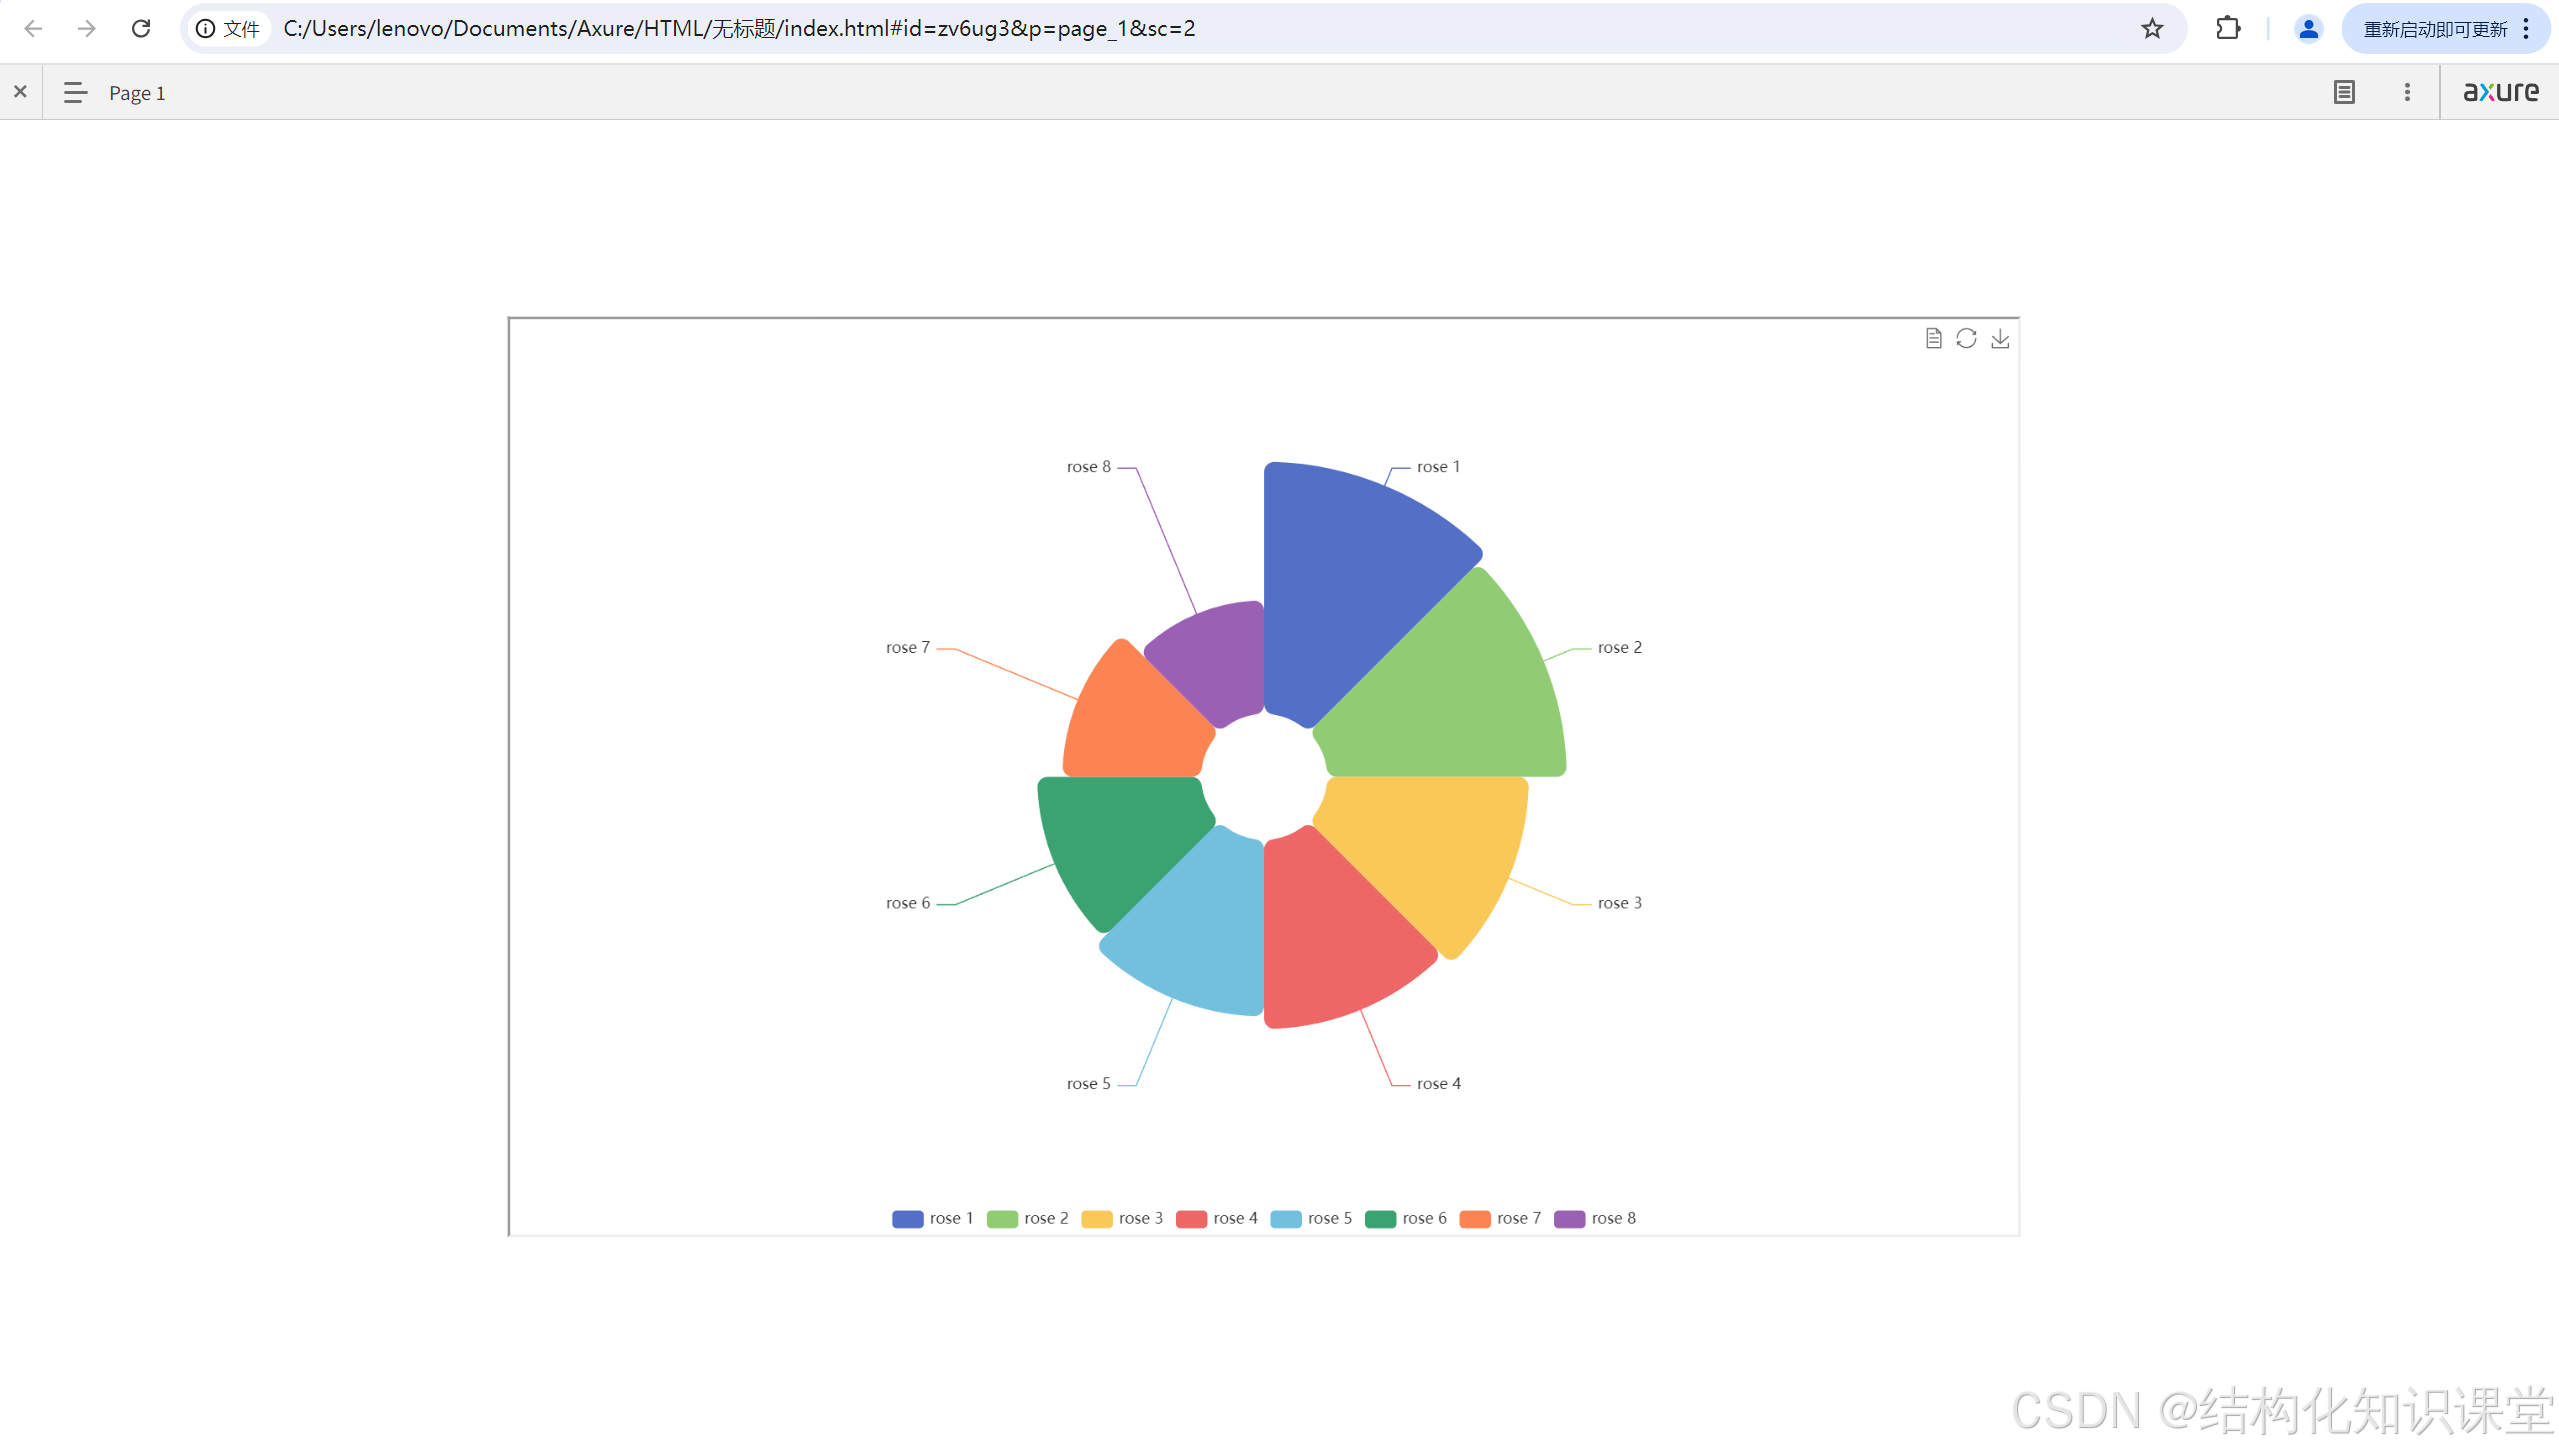Screen dimensions: 2559x1453
Task: Expand the Axure pages hamburger menu
Action: [75, 92]
